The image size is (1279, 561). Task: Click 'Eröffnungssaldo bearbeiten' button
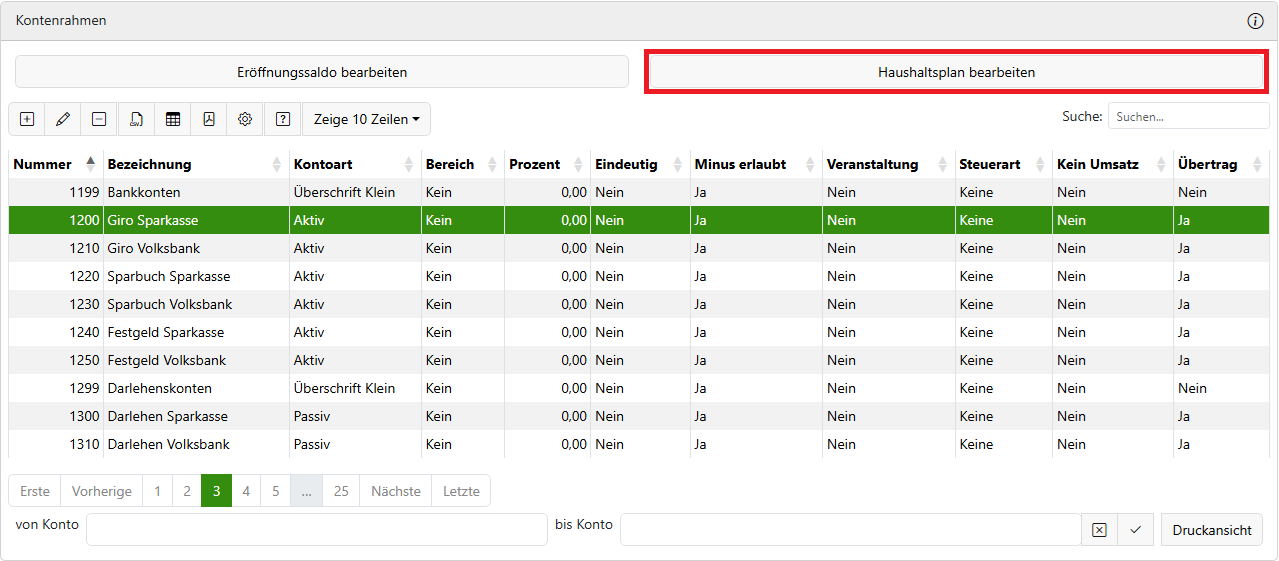(322, 72)
